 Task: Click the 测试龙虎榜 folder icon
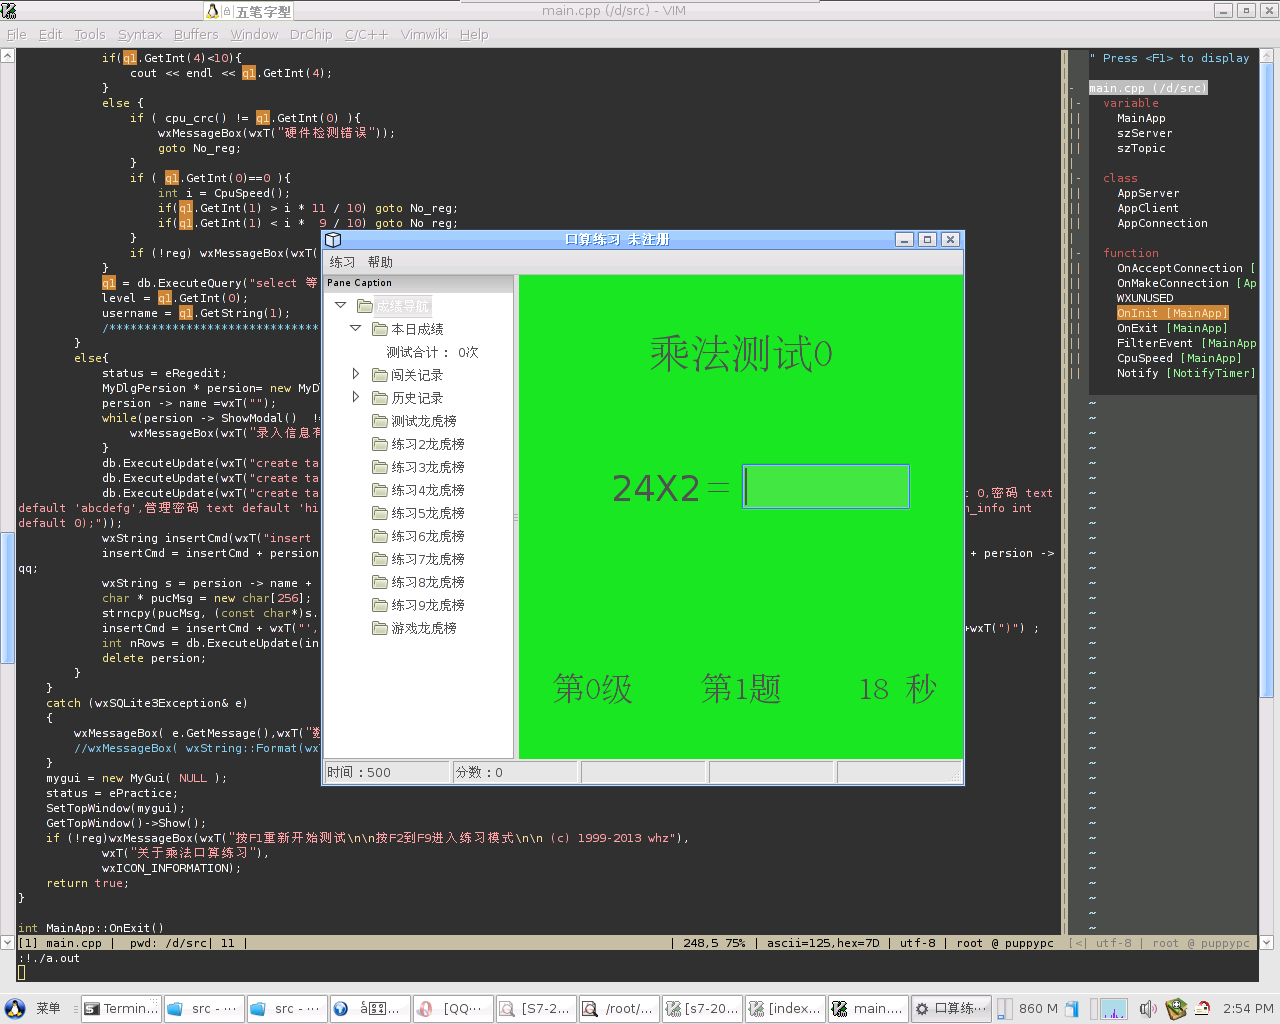(x=380, y=421)
